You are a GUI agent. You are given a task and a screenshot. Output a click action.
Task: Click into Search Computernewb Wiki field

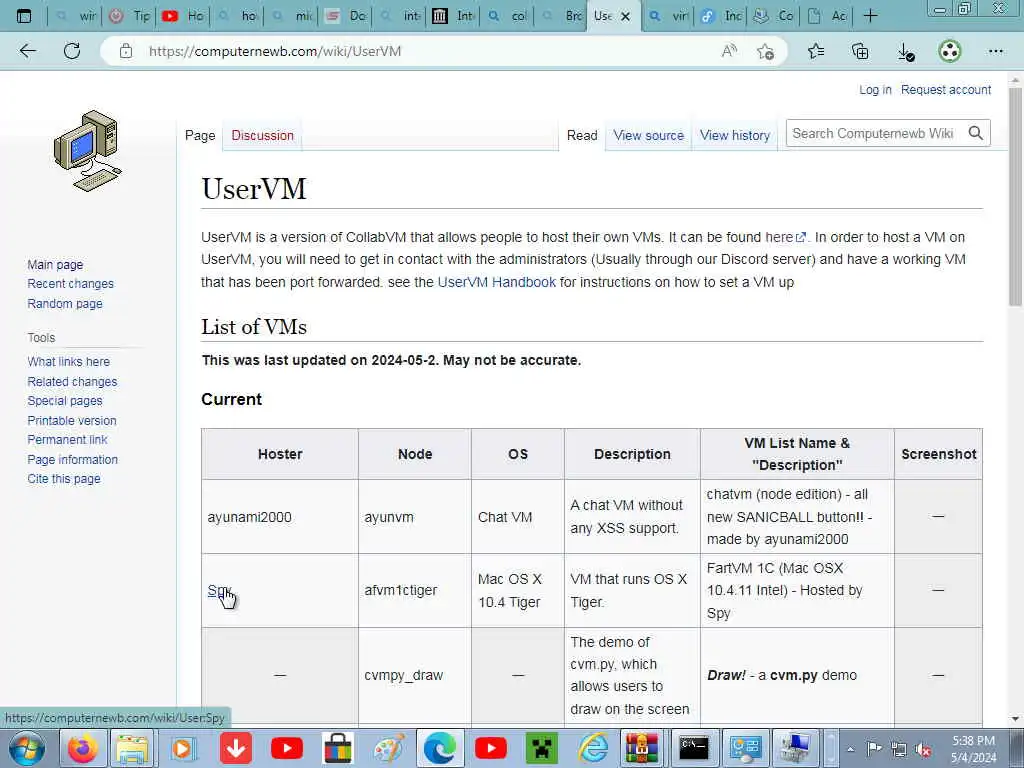[875, 133]
